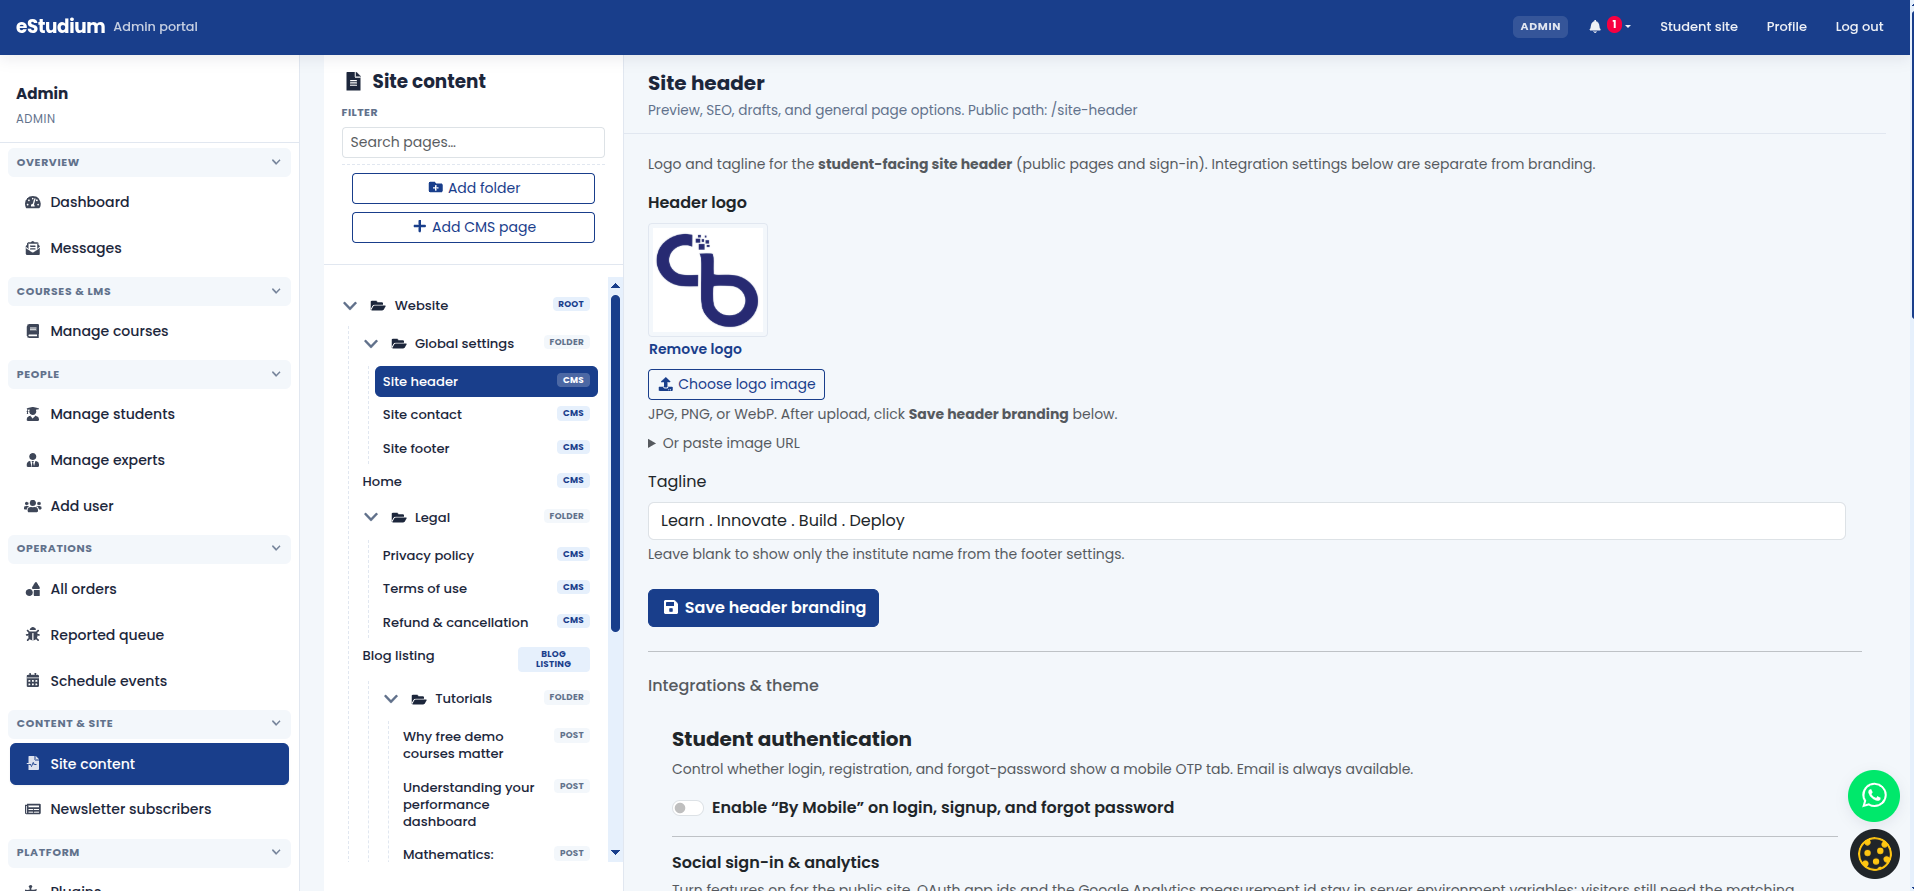Click the Manage experts person icon
Screen dimensions: 1914x891
pos(32,460)
